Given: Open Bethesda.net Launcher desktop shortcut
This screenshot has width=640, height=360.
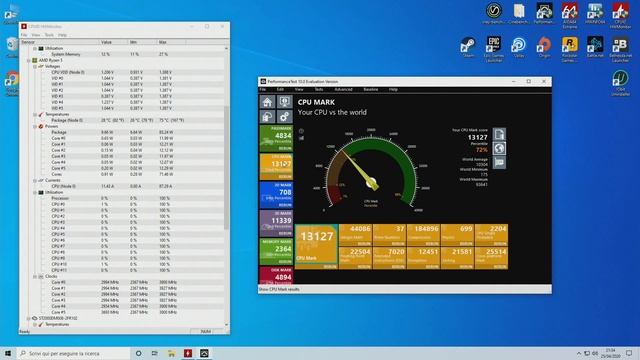Looking at the screenshot, I should pyautogui.click(x=620, y=49).
